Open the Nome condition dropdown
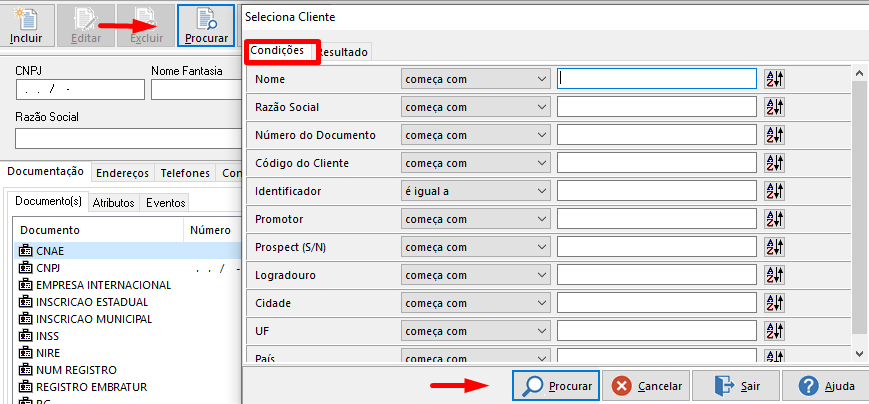This screenshot has width=869, height=404. click(x=476, y=79)
